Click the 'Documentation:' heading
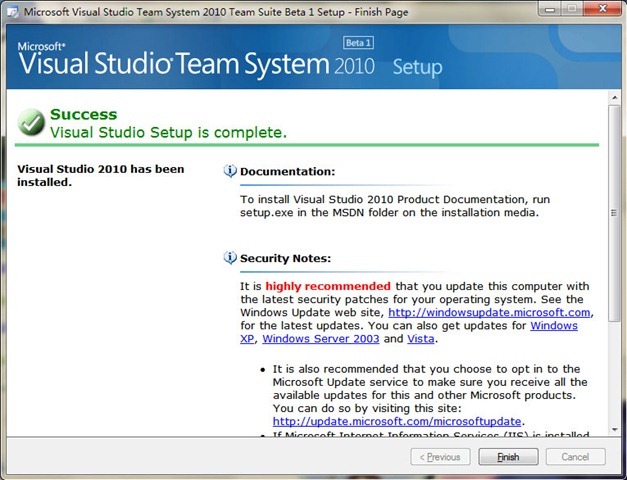627x480 pixels. pos(288,172)
